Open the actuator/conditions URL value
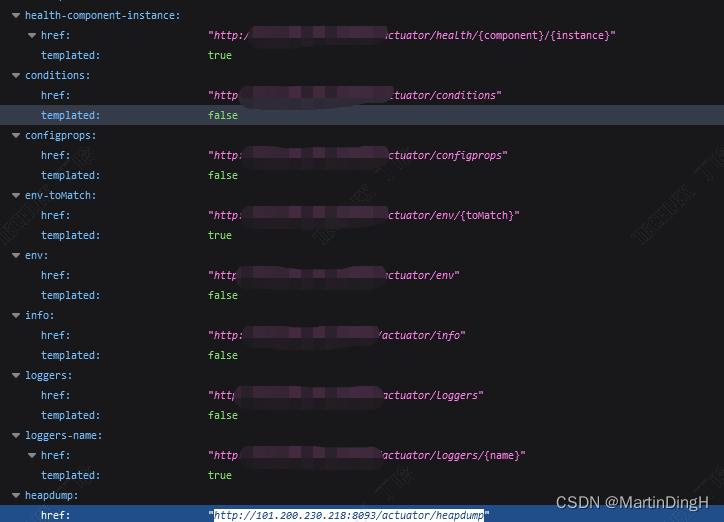The image size is (724, 522). (x=440, y=95)
